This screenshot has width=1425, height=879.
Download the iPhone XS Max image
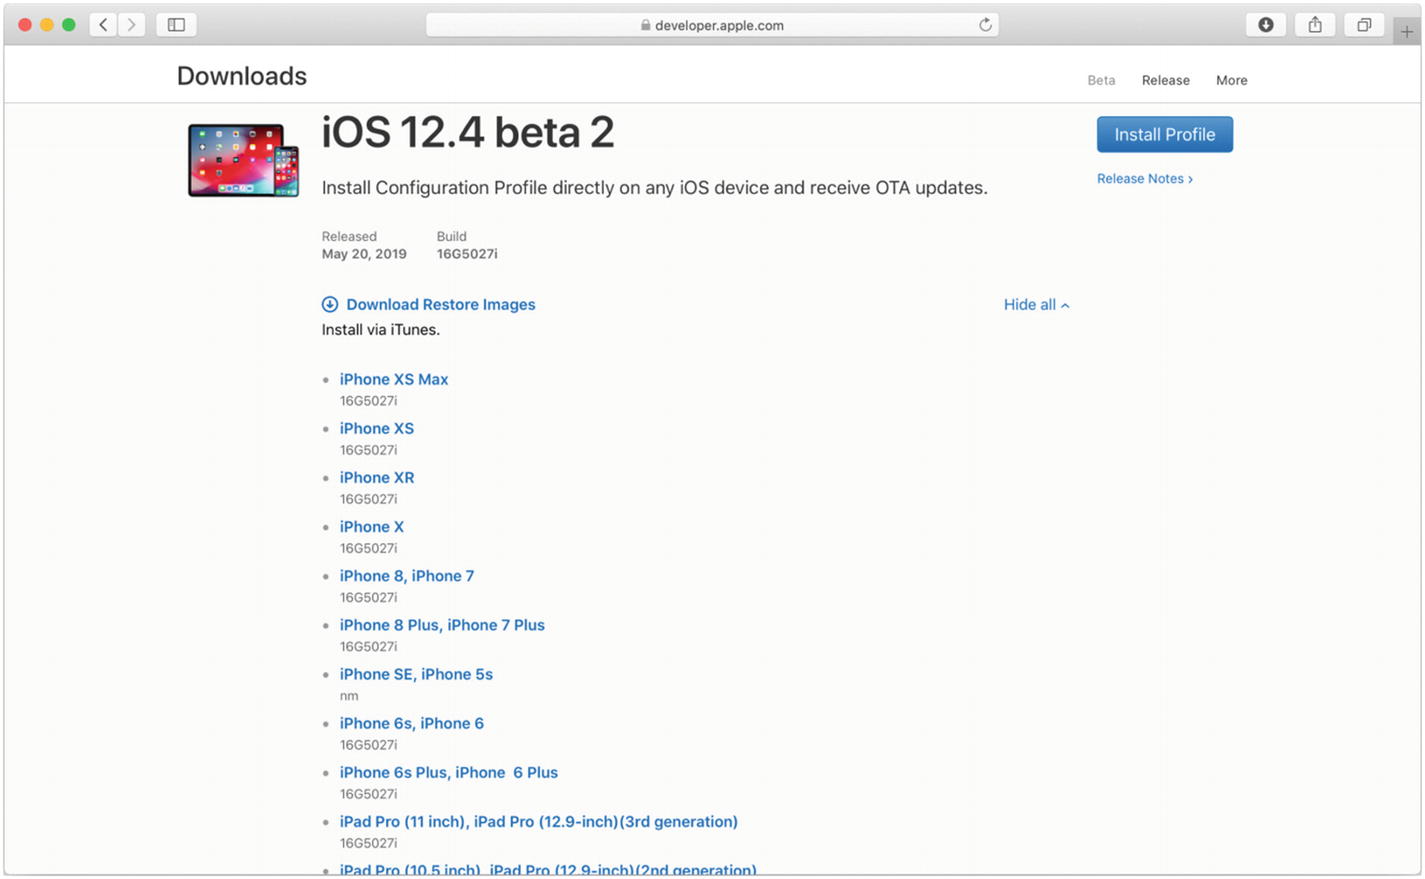(394, 380)
